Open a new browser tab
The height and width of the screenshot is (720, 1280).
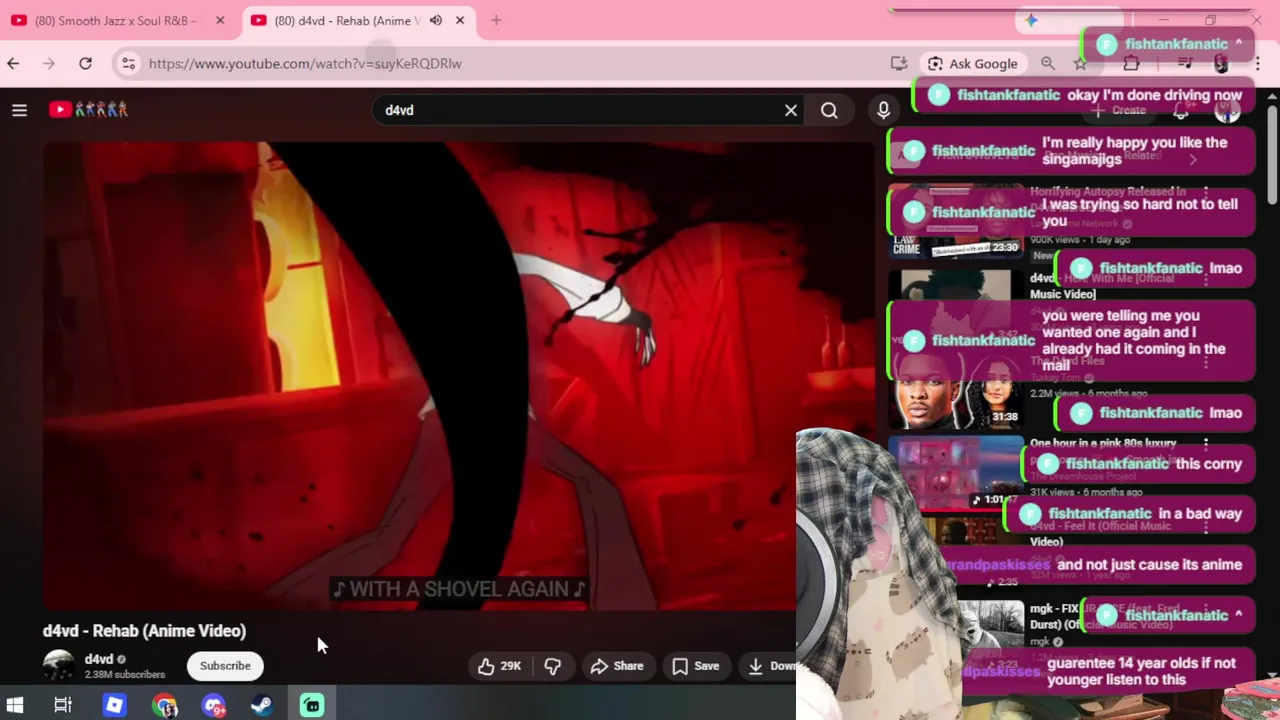[496, 20]
